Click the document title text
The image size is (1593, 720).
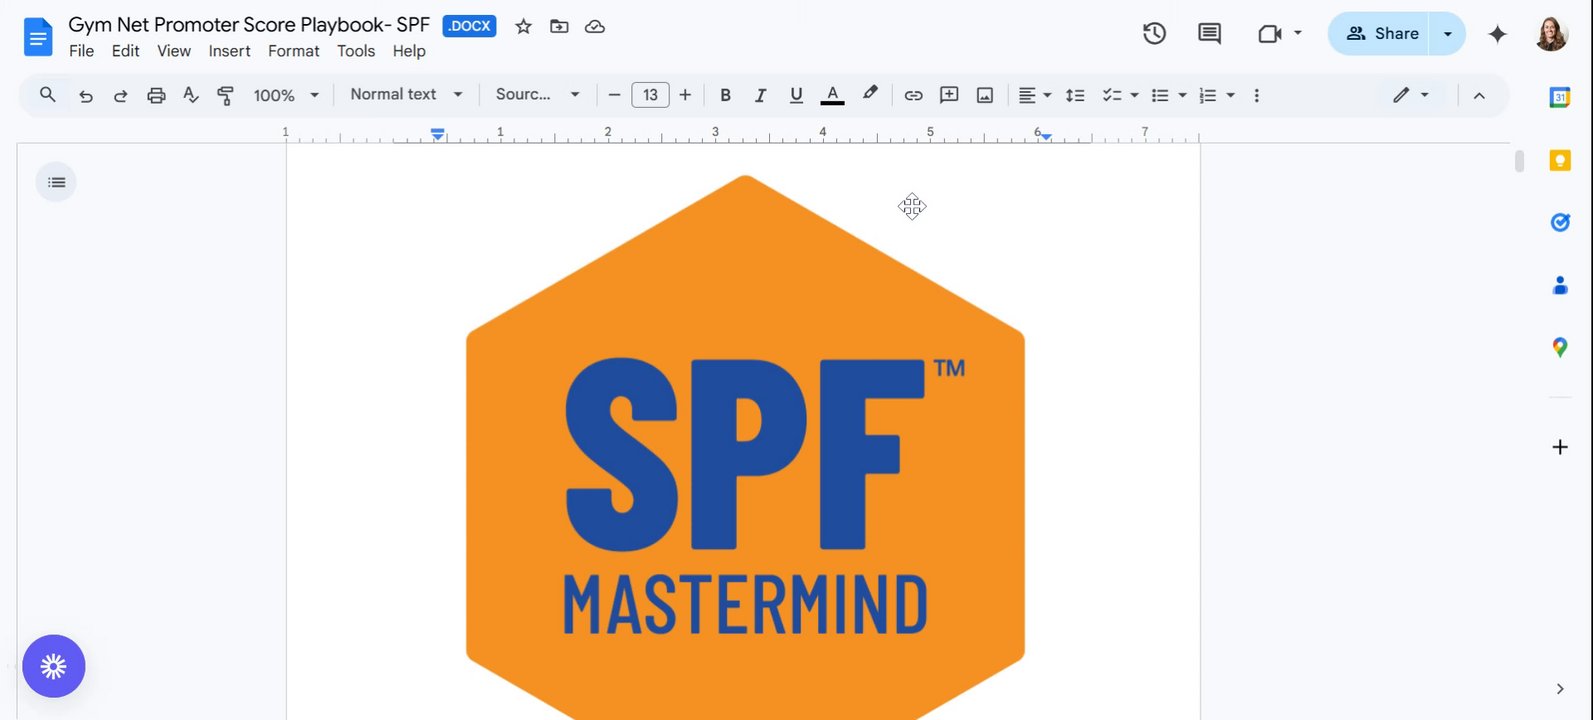tap(249, 25)
